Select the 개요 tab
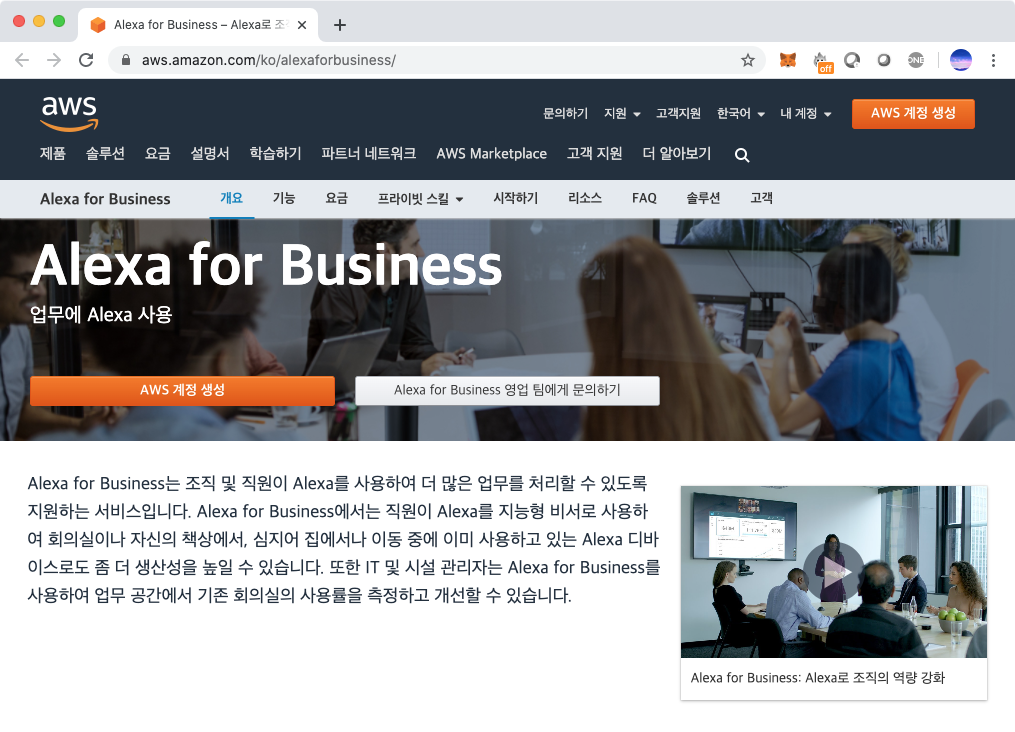Image resolution: width=1015 pixels, height=732 pixels. [x=232, y=198]
